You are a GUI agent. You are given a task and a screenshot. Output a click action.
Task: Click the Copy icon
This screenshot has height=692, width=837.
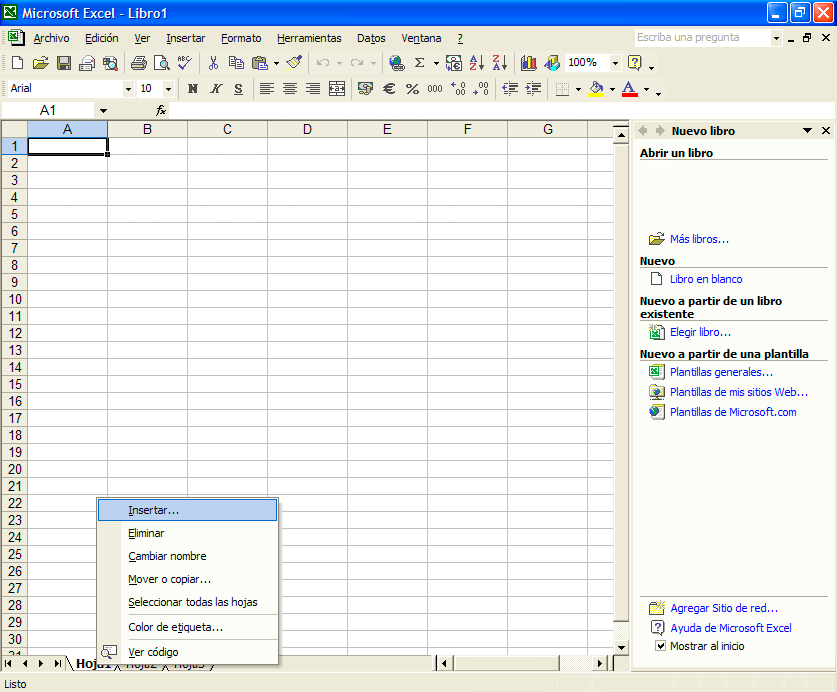click(236, 63)
